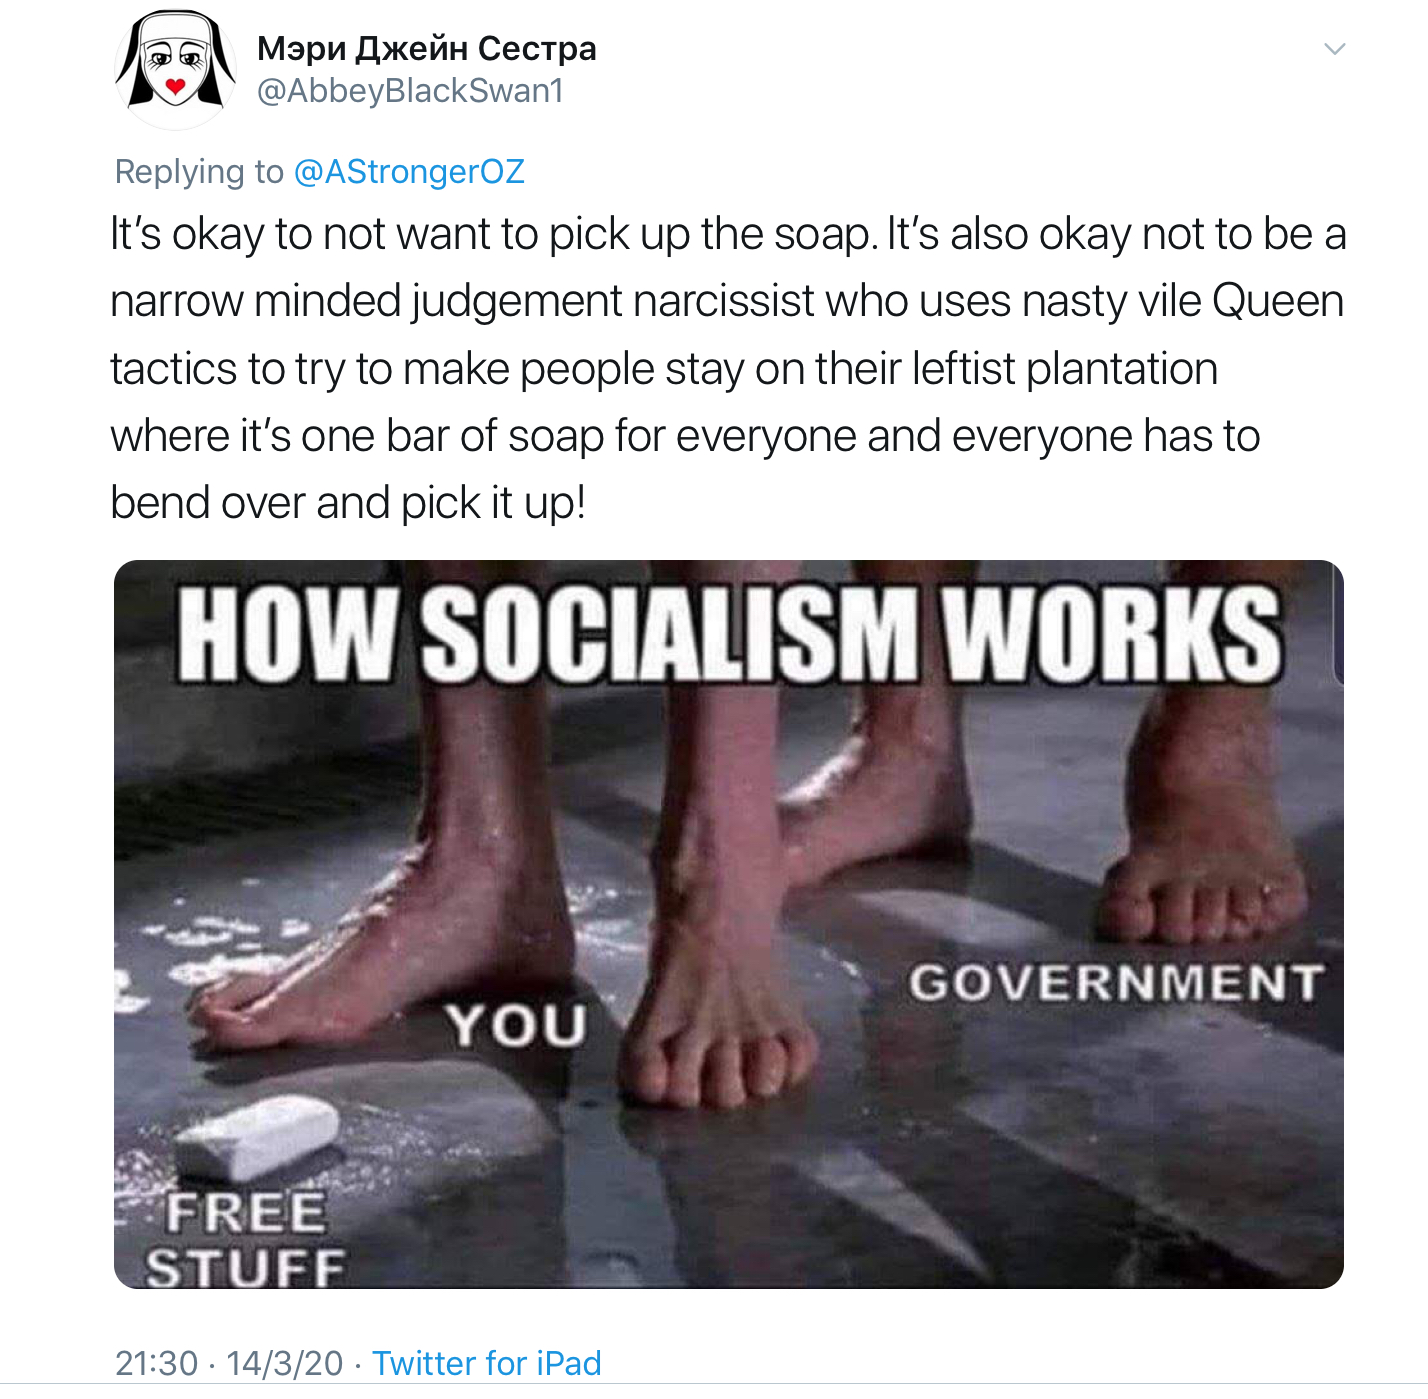Click the @AbbeyBlackSwan1 handle
This screenshot has height=1399, width=1428.
point(410,91)
